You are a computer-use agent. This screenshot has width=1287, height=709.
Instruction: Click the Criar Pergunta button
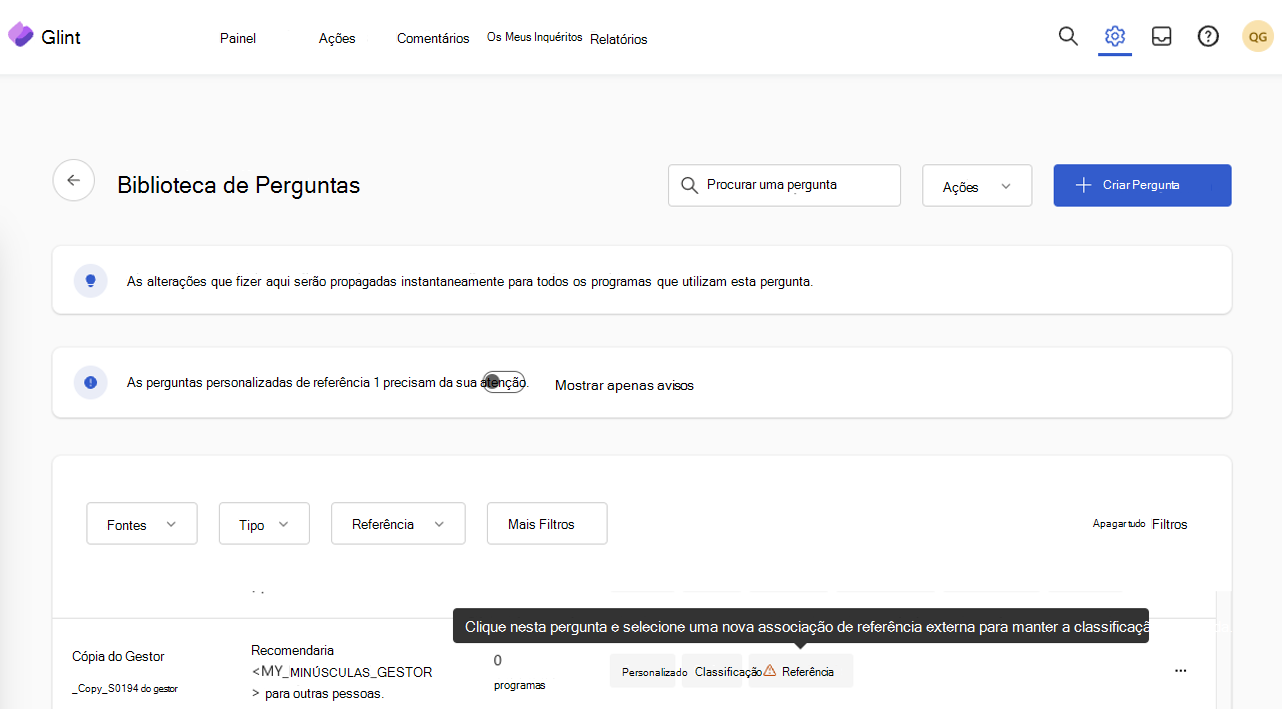(x=1141, y=185)
